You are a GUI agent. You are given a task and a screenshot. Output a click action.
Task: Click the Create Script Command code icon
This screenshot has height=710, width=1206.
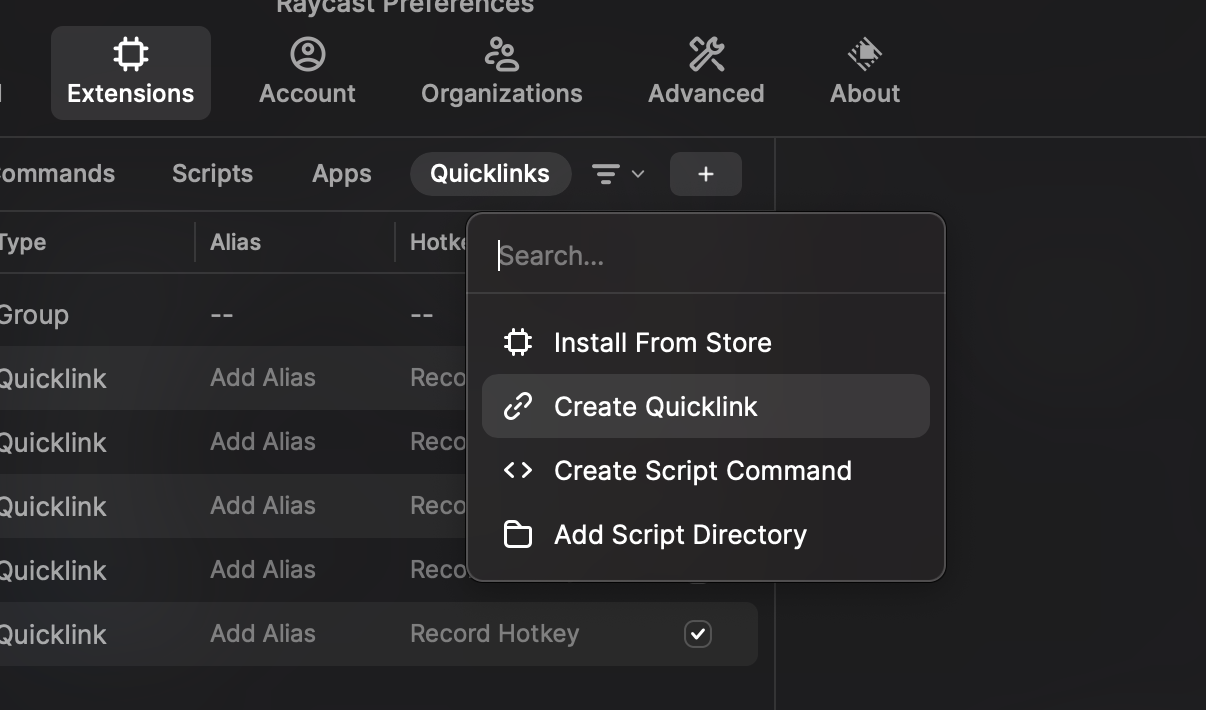[517, 470]
